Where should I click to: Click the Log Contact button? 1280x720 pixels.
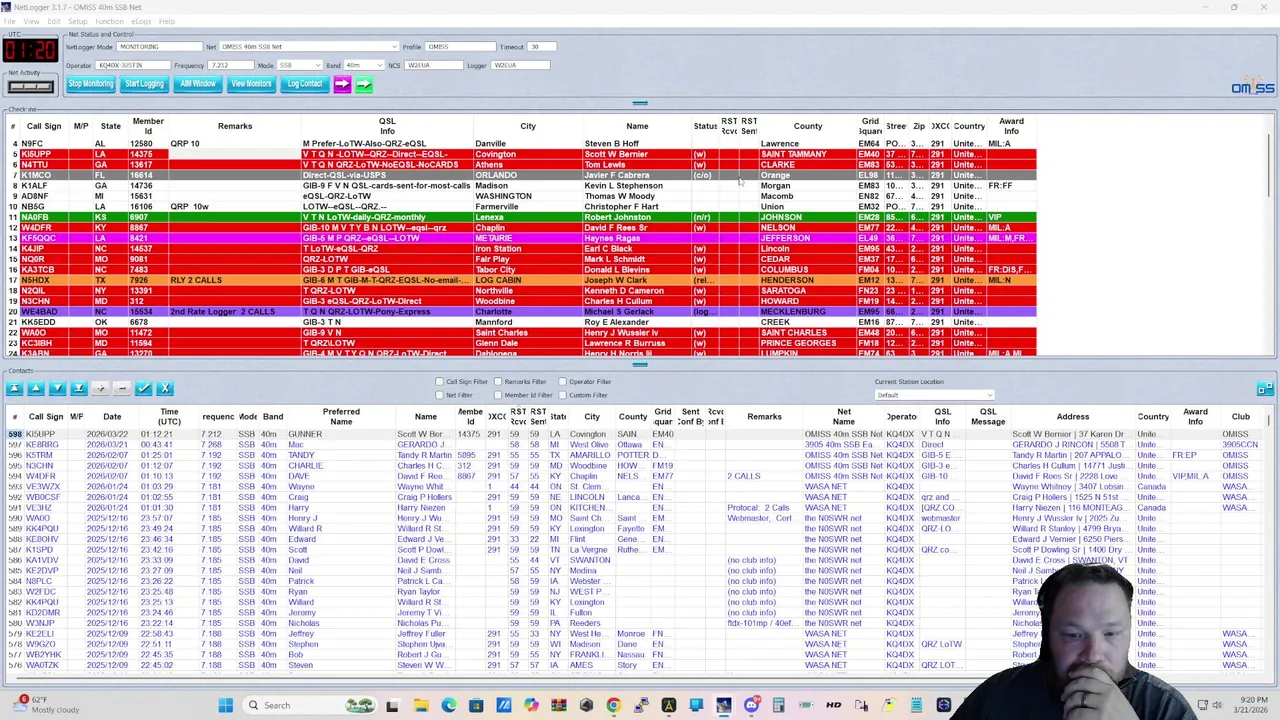pyautogui.click(x=305, y=84)
